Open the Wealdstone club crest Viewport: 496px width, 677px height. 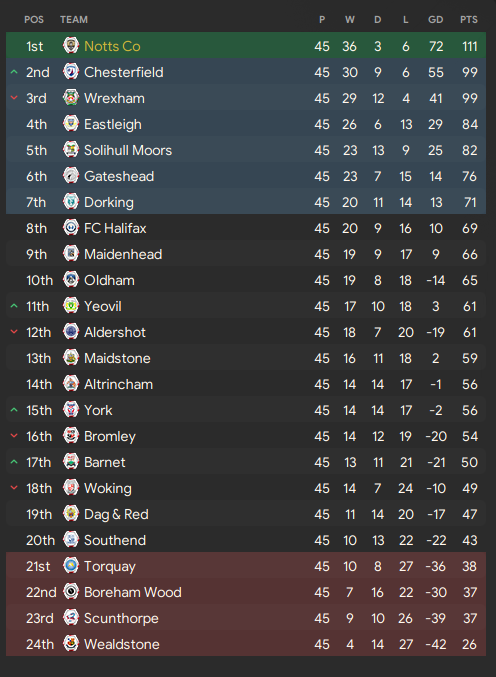(71, 643)
